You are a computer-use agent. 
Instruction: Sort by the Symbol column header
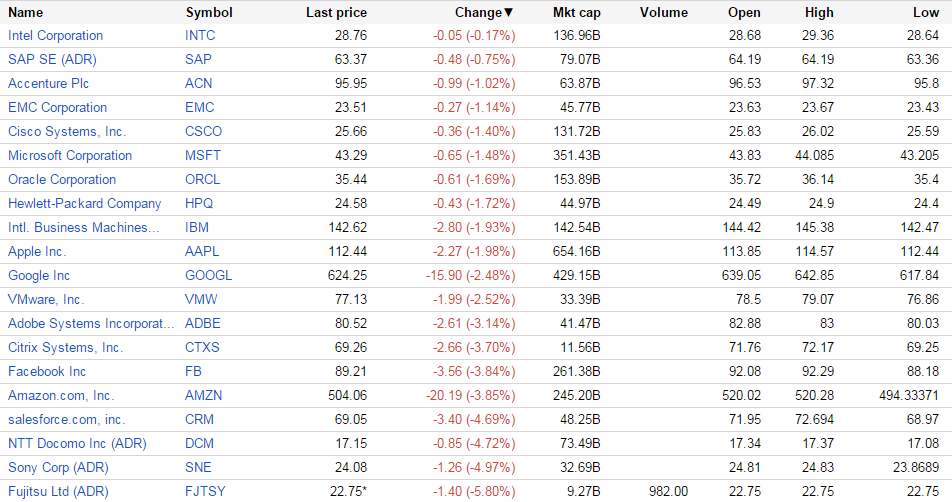click(x=209, y=13)
